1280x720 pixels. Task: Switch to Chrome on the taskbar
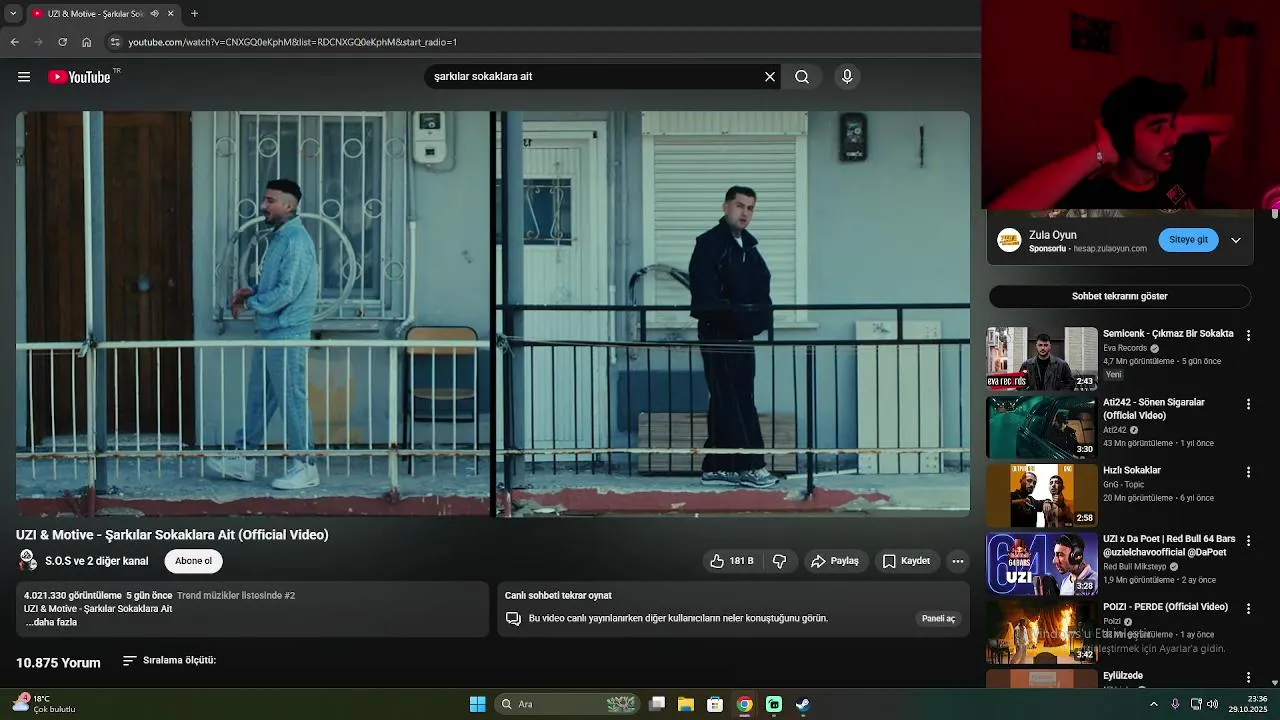744,704
